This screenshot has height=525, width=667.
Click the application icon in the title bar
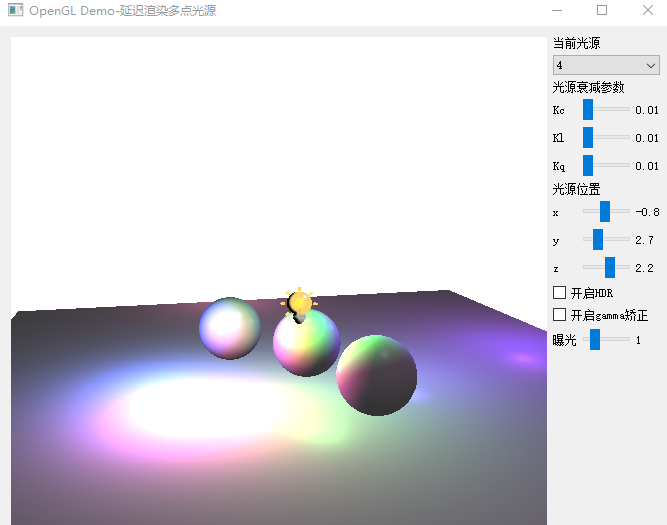(15, 10)
